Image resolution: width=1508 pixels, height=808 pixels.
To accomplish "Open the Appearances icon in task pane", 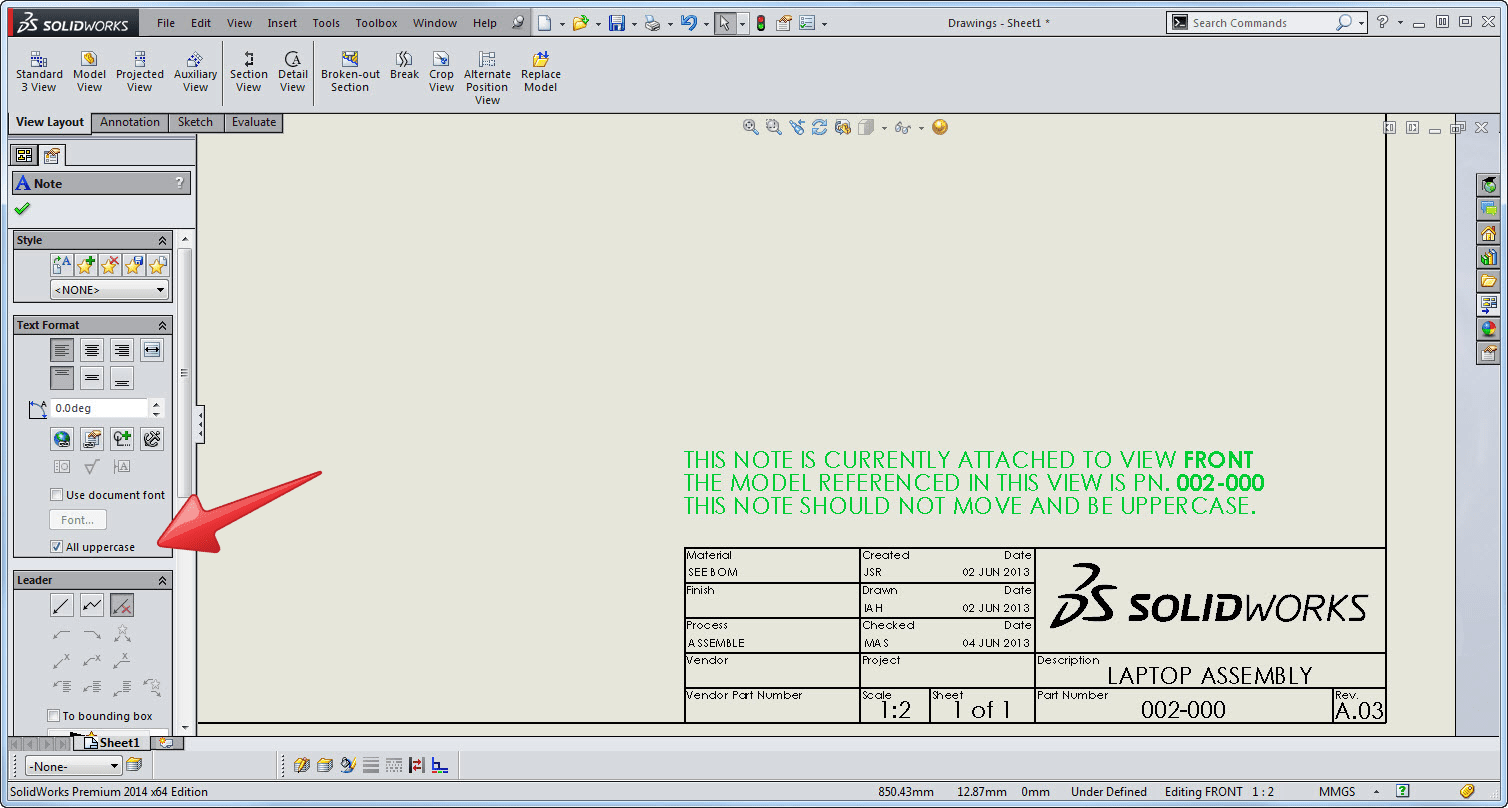I will pos(1489,328).
